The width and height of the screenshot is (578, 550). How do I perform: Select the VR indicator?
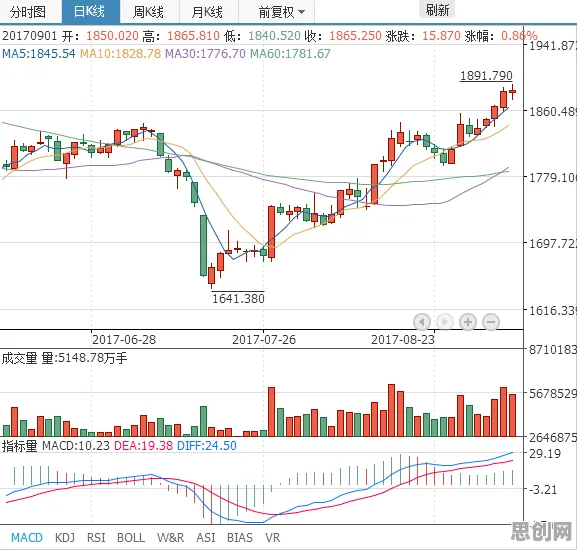tap(272, 537)
